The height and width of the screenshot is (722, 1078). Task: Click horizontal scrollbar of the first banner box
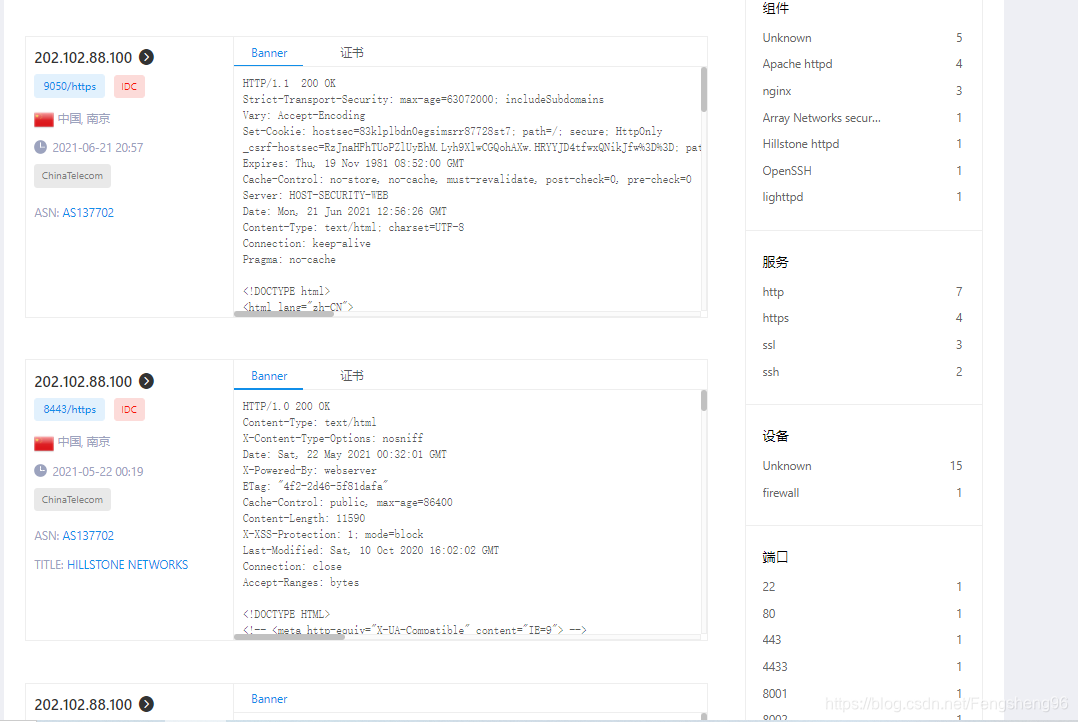click(284, 314)
